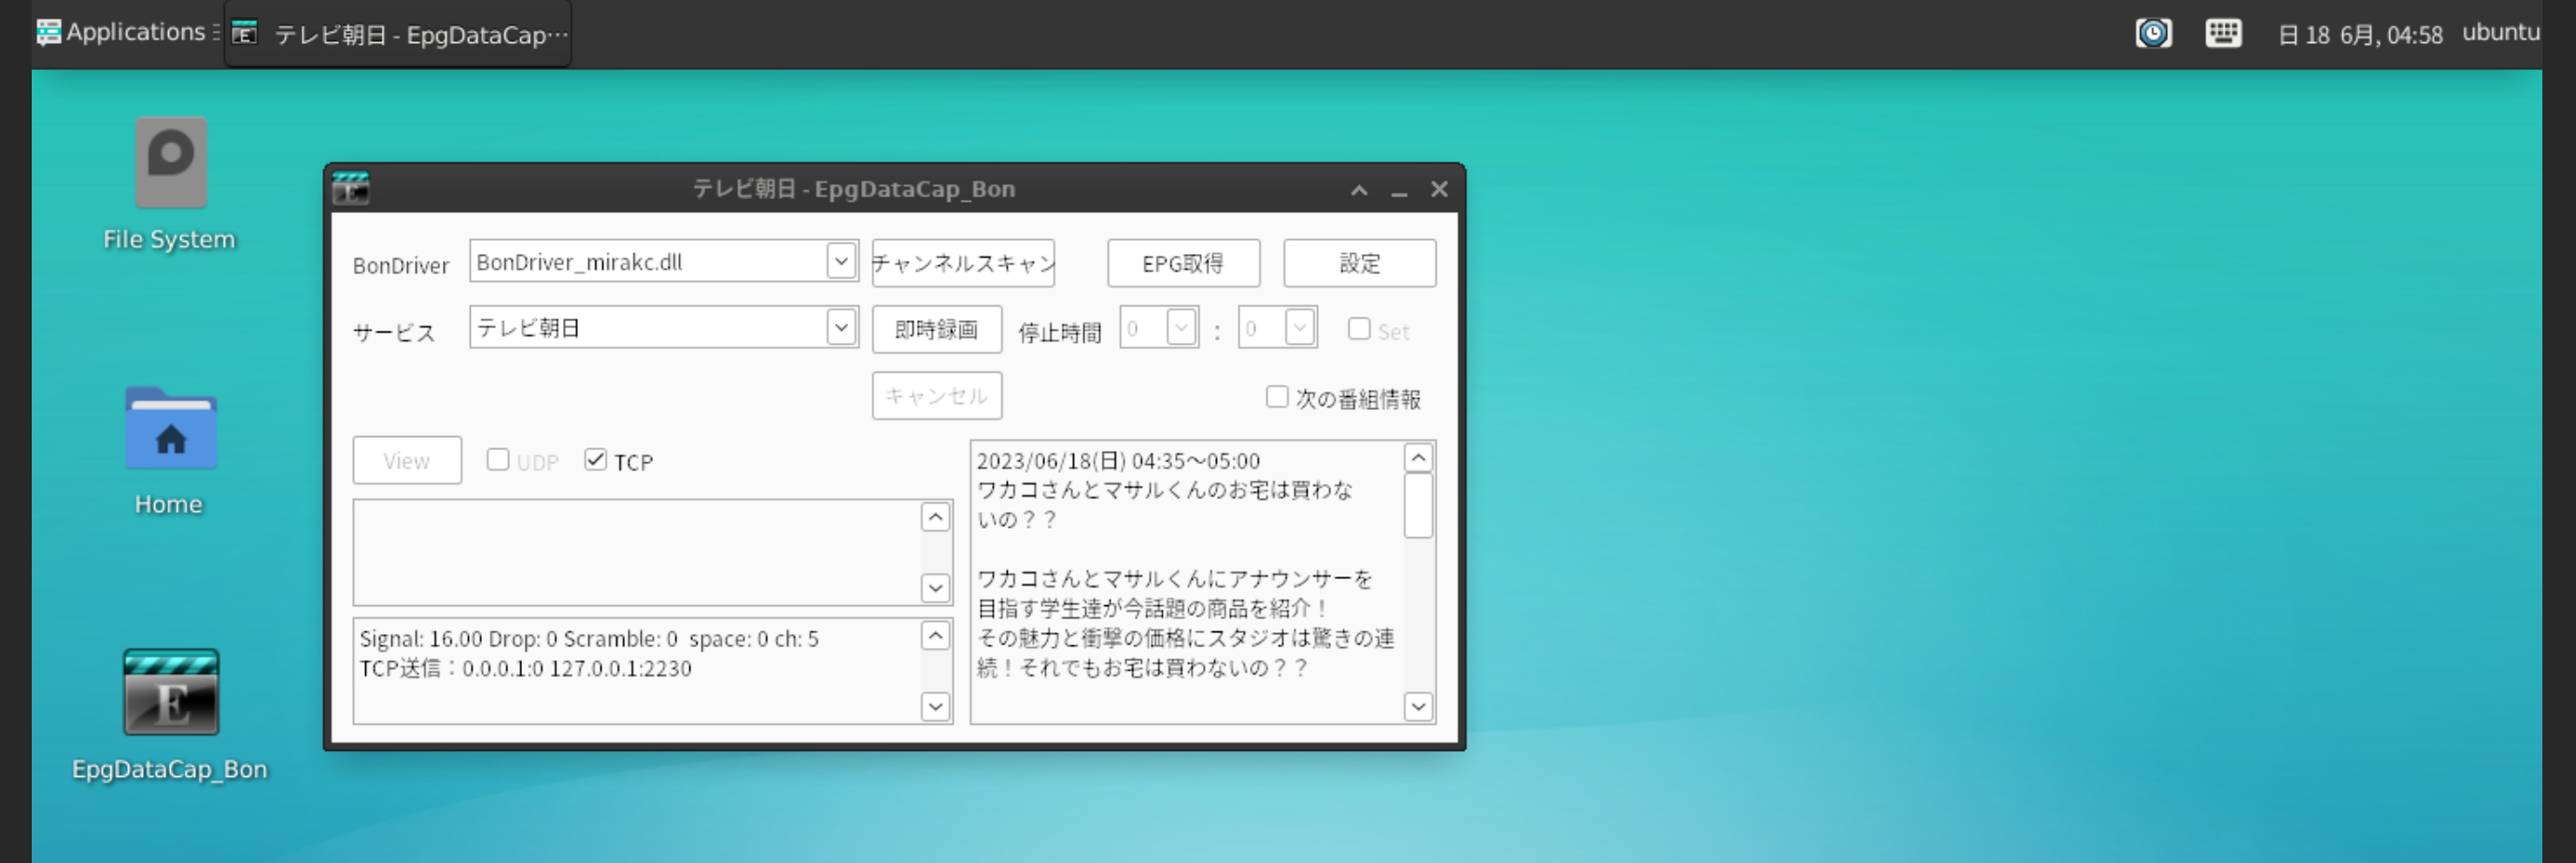Viewport: 2576px width, 863px height.
Task: Click the keyboard layout icon in the tray
Action: point(2222,33)
